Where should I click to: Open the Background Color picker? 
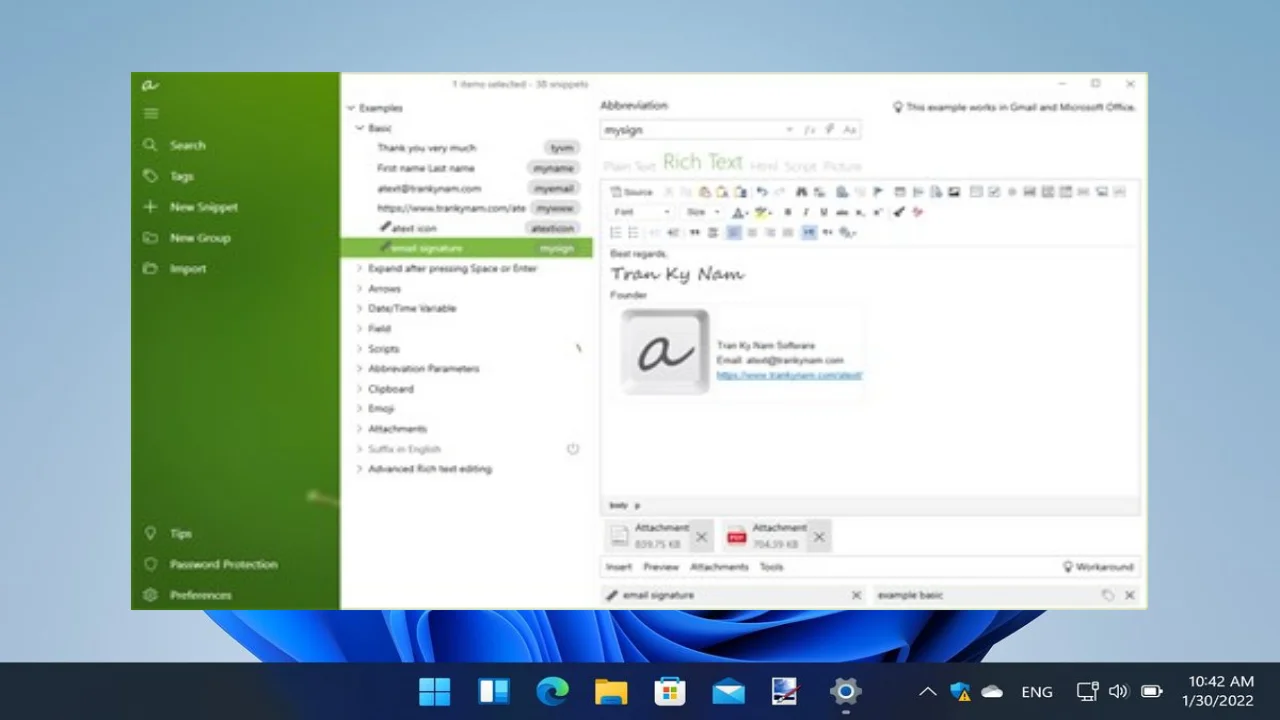763,212
